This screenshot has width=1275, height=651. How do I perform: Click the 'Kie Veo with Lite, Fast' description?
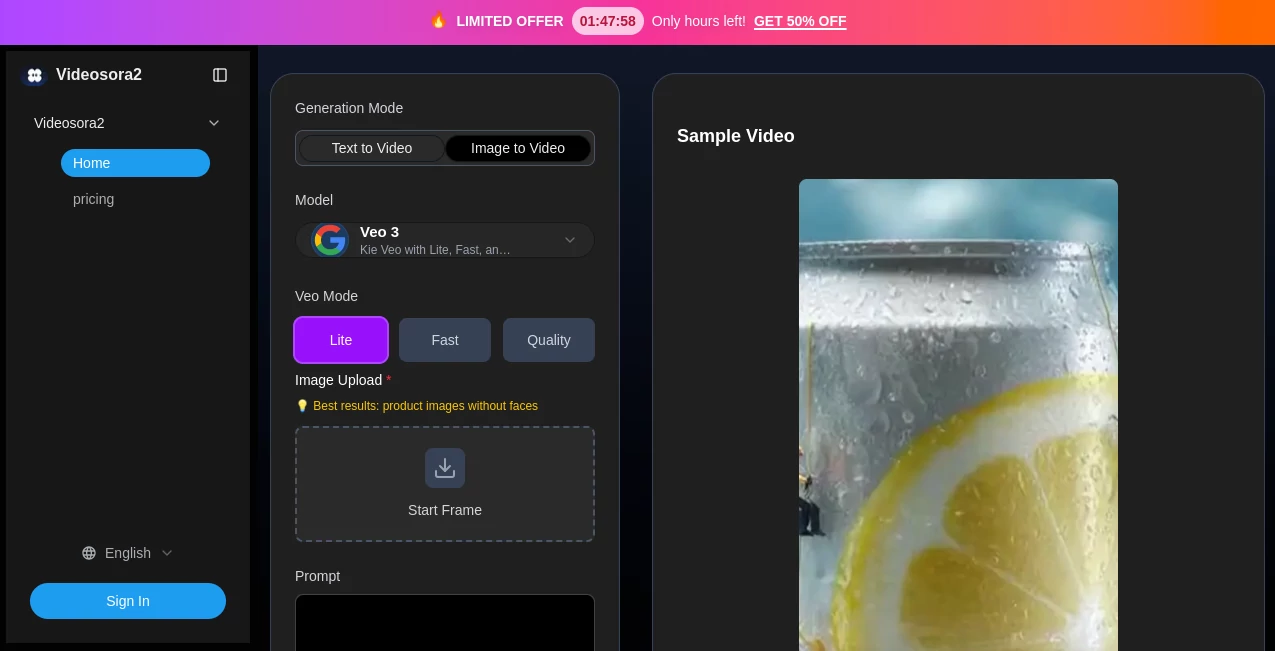pos(435,250)
